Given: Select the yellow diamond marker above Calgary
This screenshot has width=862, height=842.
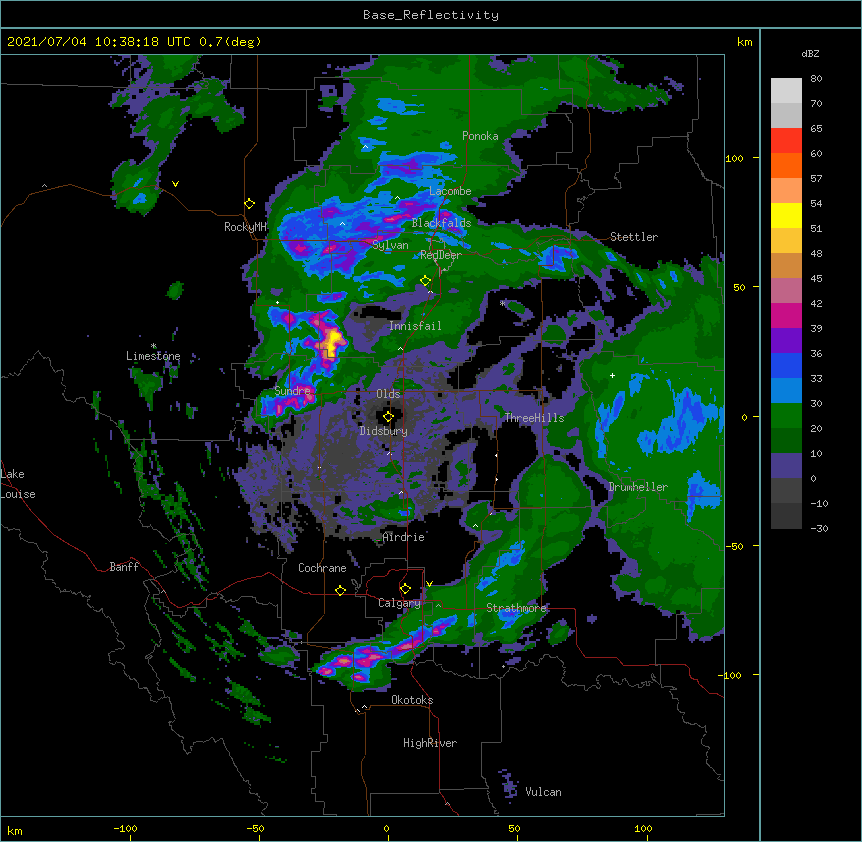Looking at the screenshot, I should [405, 589].
